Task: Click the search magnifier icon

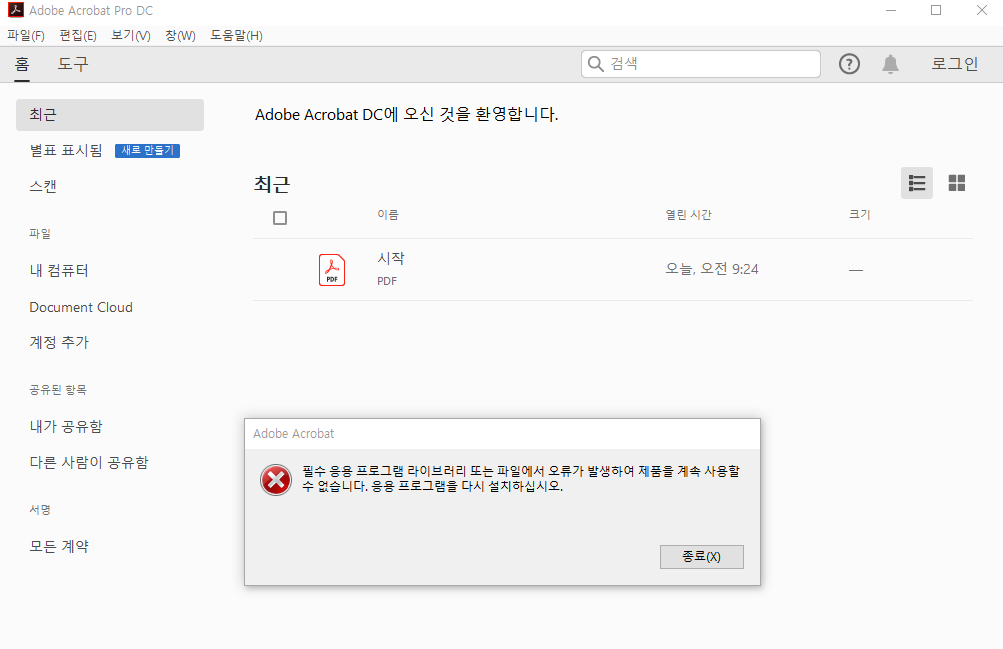Action: (596, 64)
